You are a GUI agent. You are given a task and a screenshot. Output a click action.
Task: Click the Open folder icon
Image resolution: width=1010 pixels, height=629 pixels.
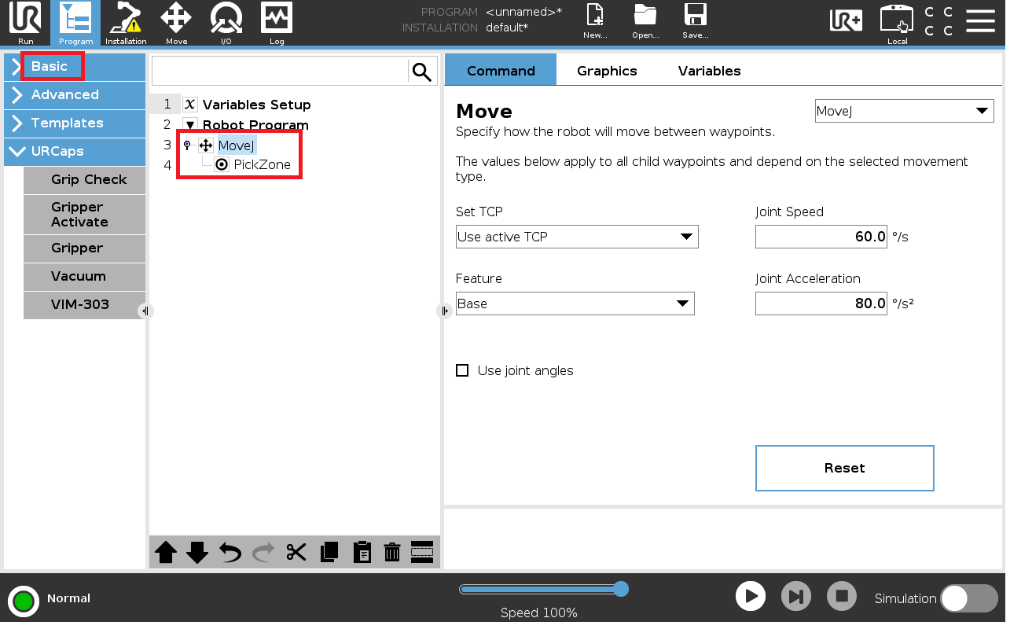point(645,21)
